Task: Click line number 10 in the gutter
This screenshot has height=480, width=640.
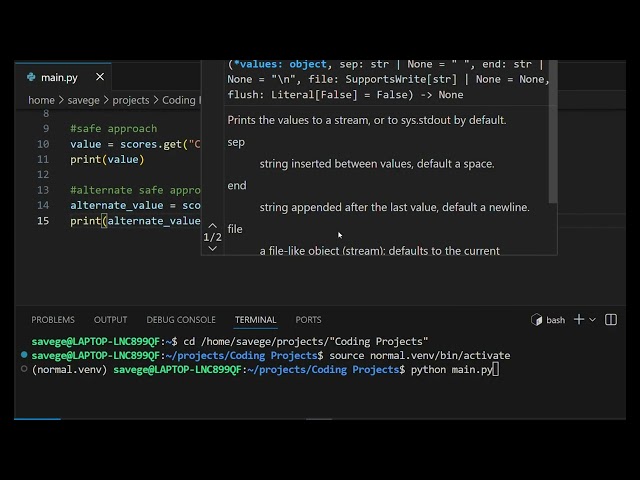Action: click(x=43, y=144)
